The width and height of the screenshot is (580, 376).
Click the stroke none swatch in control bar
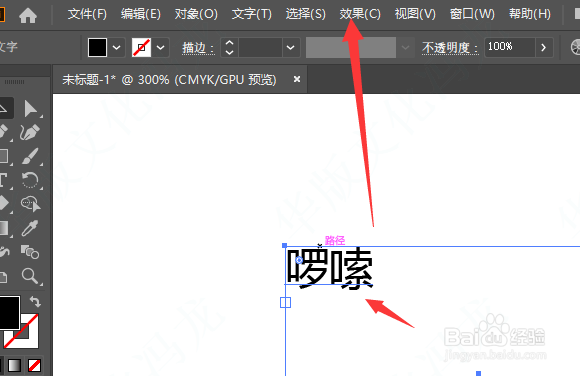(141, 47)
